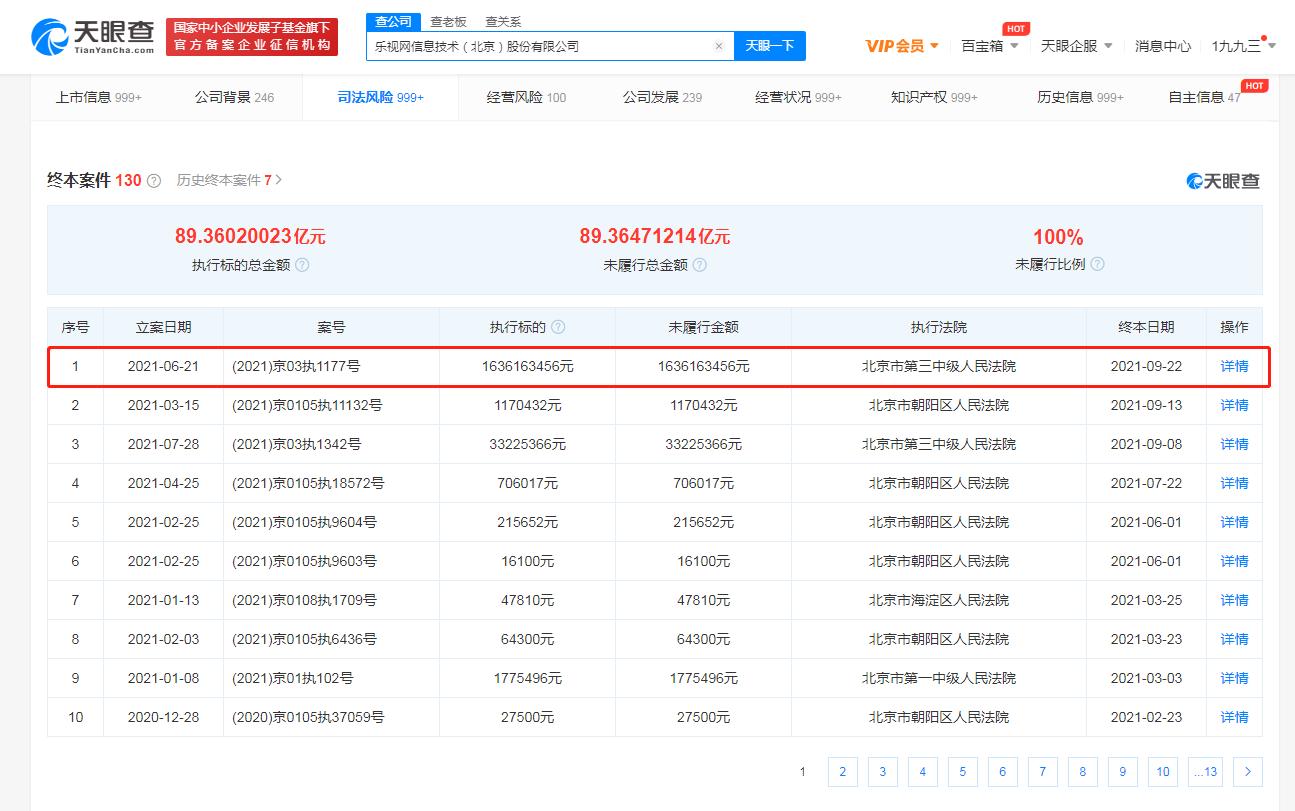Image resolution: width=1295 pixels, height=811 pixels.
Task: View 详情 for case (2021)京0105执9604号
Action: (1234, 522)
